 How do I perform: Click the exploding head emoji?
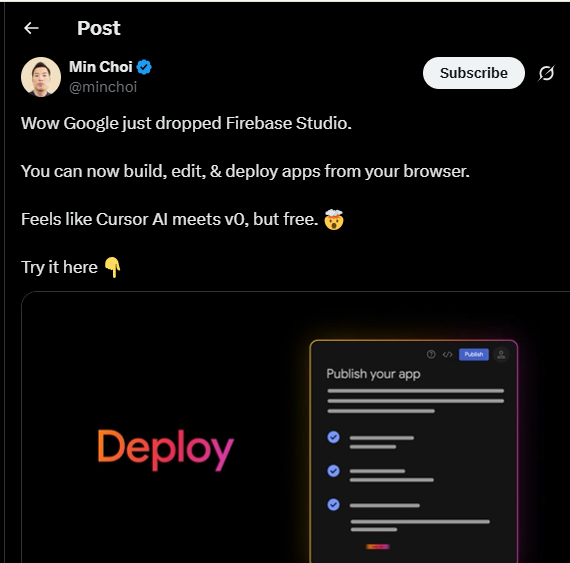click(x=334, y=219)
